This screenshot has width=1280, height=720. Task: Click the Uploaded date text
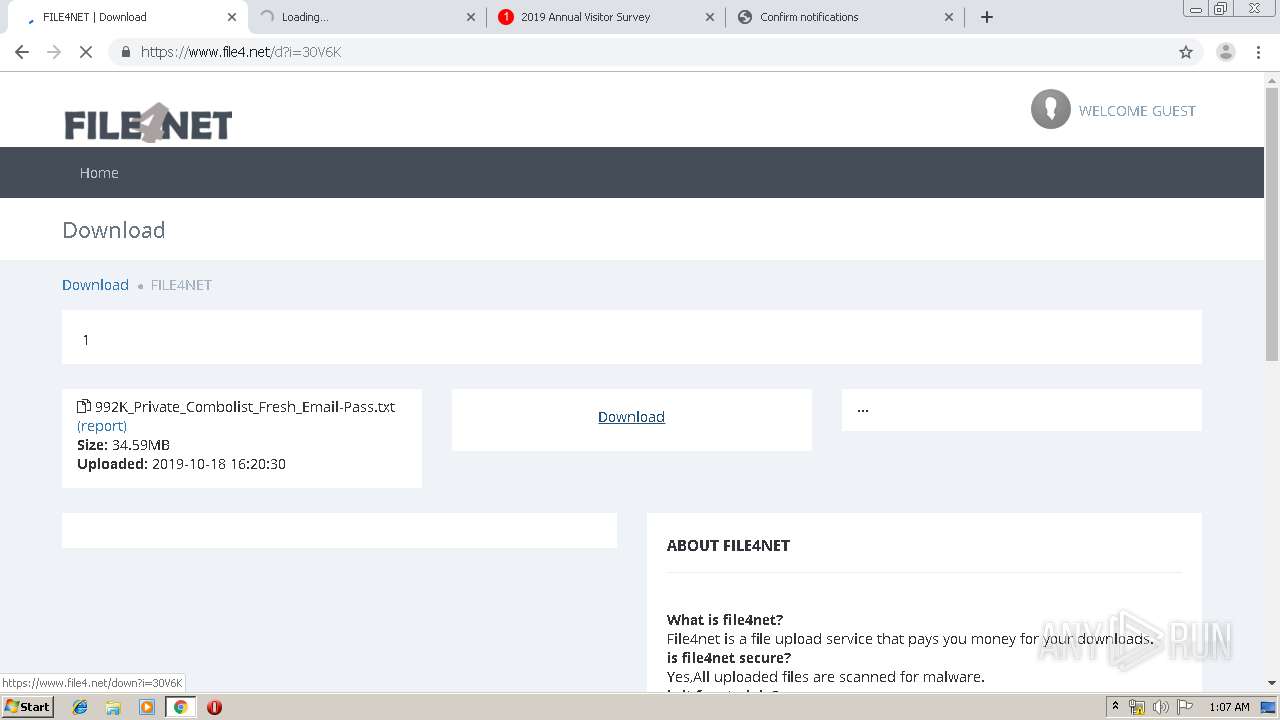[181, 464]
